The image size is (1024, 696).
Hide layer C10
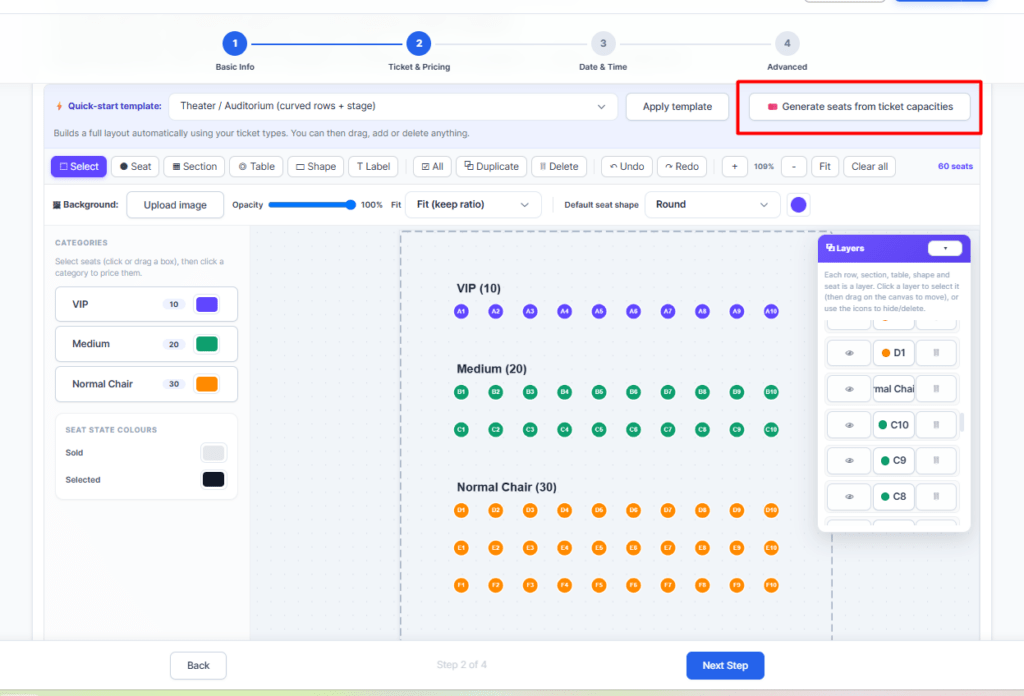[849, 424]
